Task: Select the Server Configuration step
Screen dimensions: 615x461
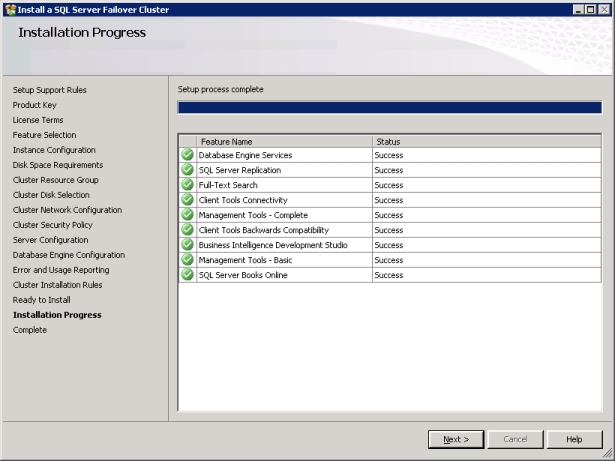Action: 50,240
